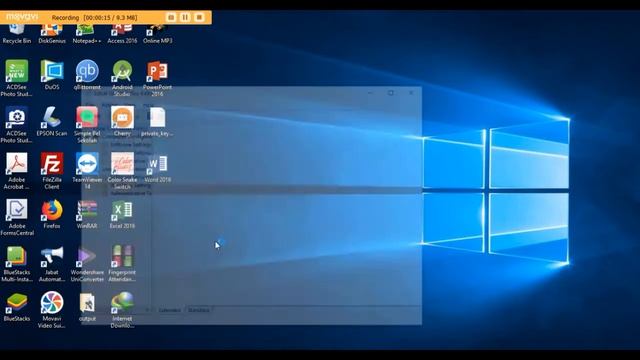This screenshot has height=360, width=640.
Task: Select the Color Snake Switch shortcut
Action: [x=122, y=171]
